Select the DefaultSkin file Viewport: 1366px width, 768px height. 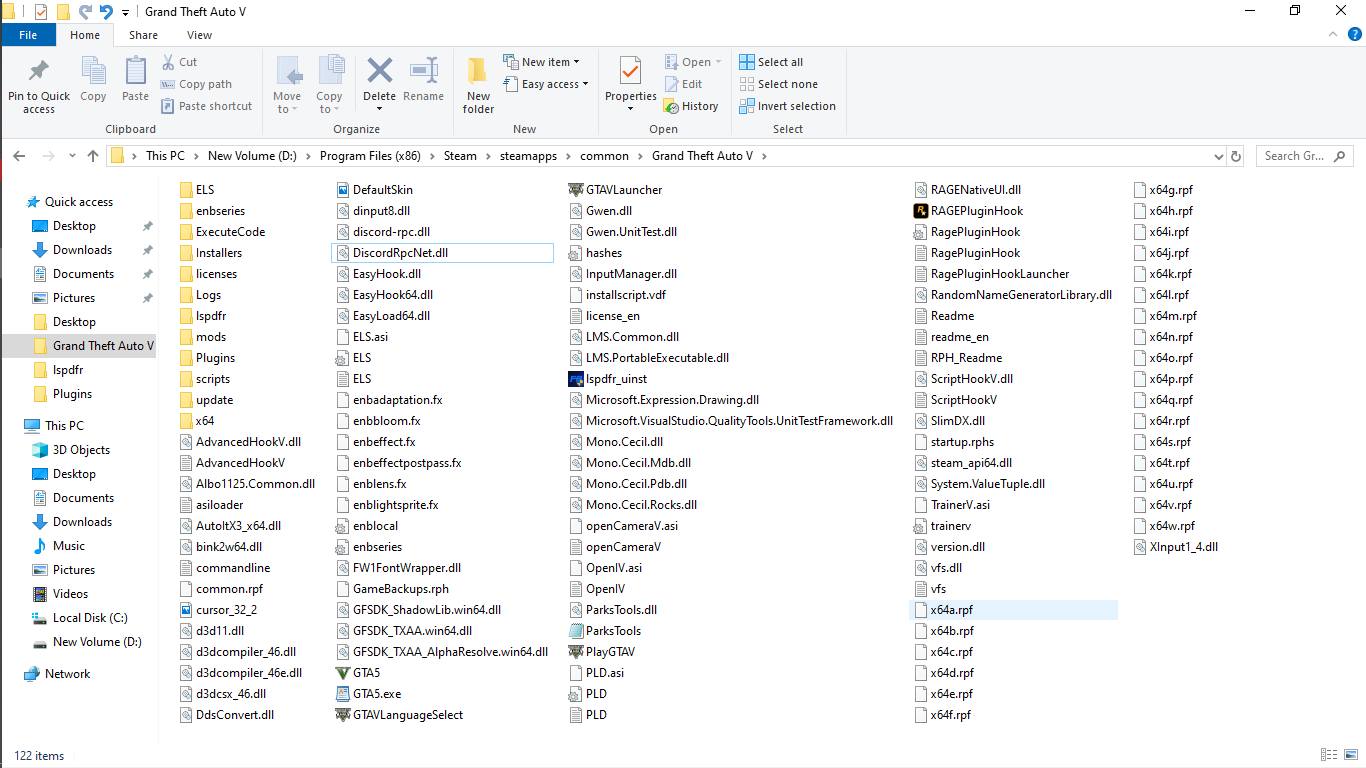(x=373, y=190)
